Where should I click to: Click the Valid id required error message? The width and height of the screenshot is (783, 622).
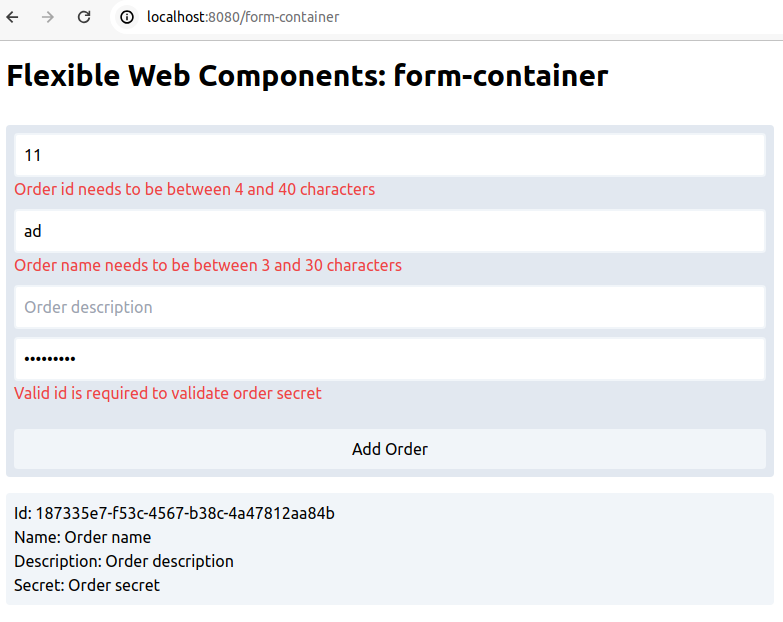[x=168, y=393]
